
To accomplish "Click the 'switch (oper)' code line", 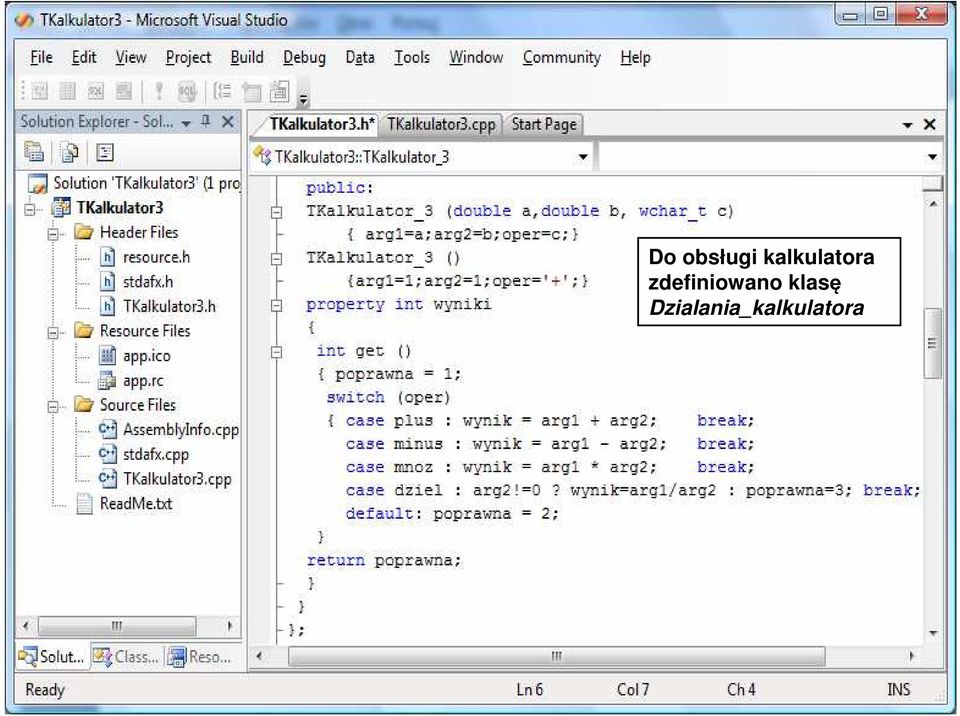I will tap(388, 398).
